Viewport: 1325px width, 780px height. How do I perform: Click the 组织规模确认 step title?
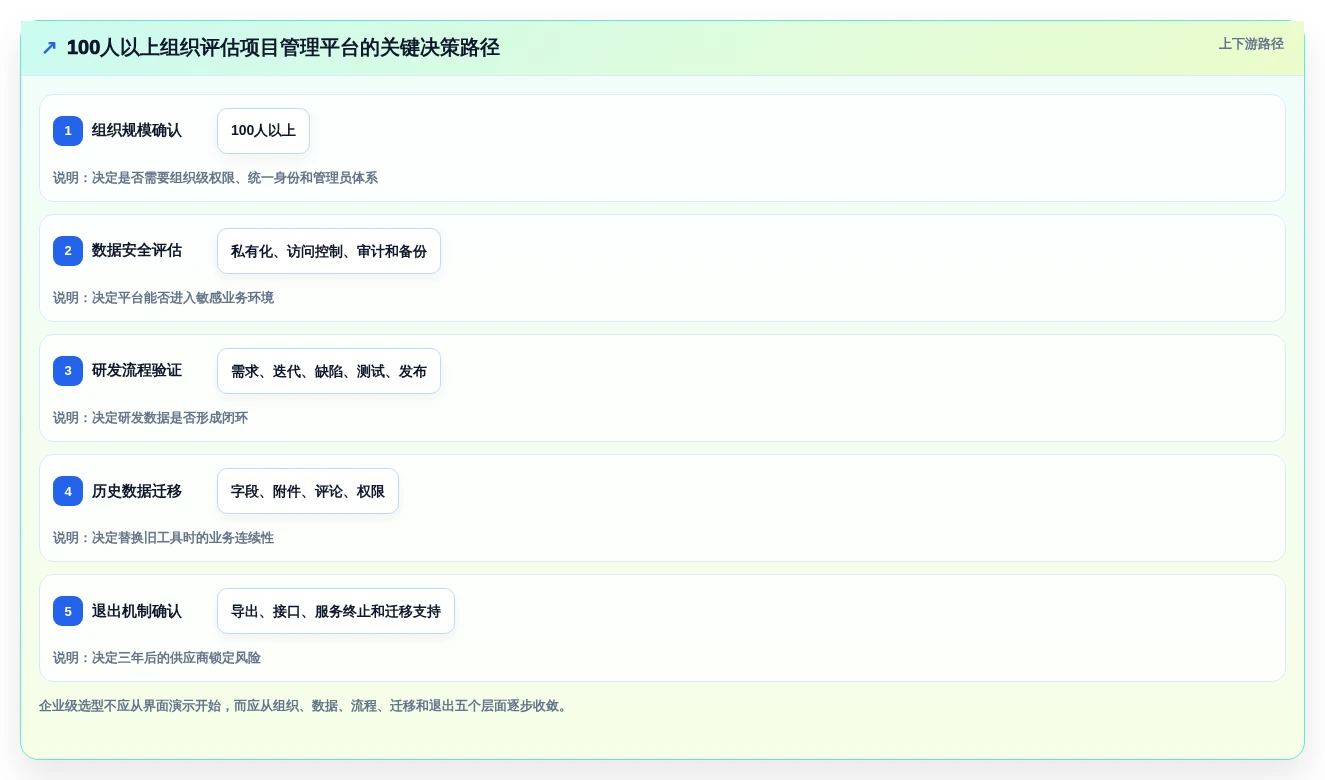click(x=137, y=131)
